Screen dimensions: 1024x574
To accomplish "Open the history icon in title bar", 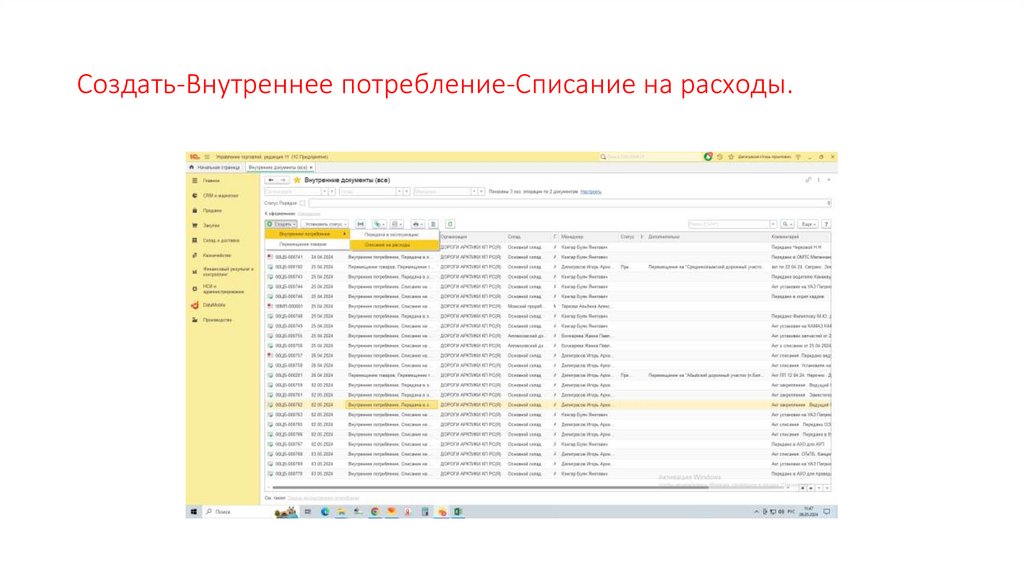I will tap(720, 157).
